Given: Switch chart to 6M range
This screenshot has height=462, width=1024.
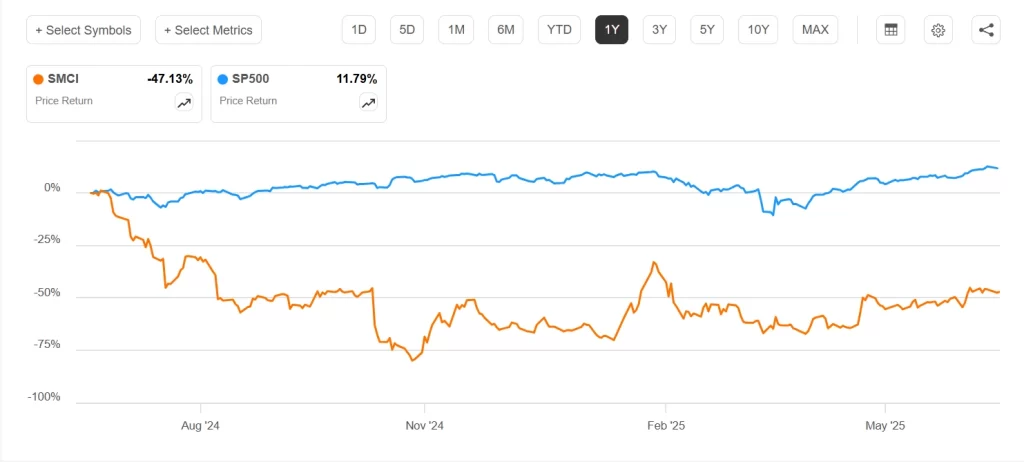Looking at the screenshot, I should [506, 30].
